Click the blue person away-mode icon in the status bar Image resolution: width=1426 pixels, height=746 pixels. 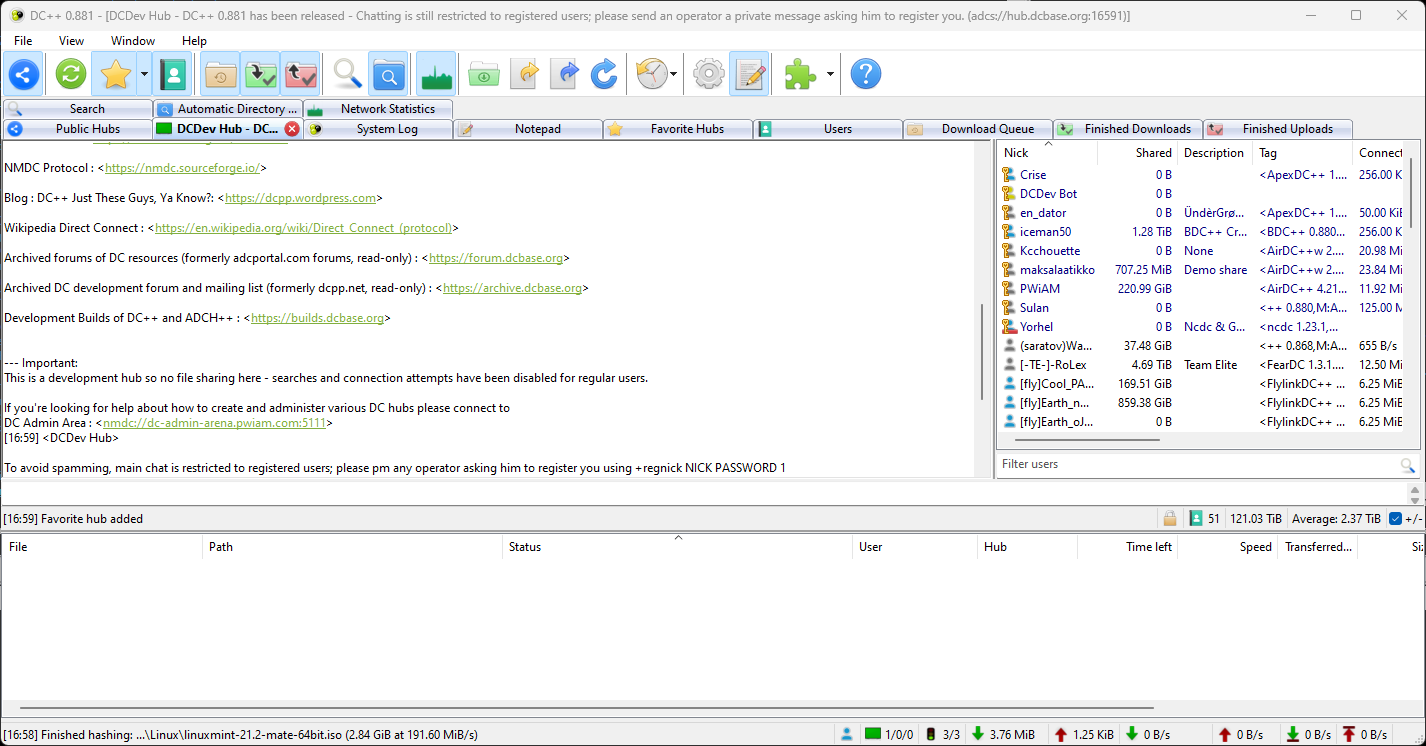(x=847, y=734)
